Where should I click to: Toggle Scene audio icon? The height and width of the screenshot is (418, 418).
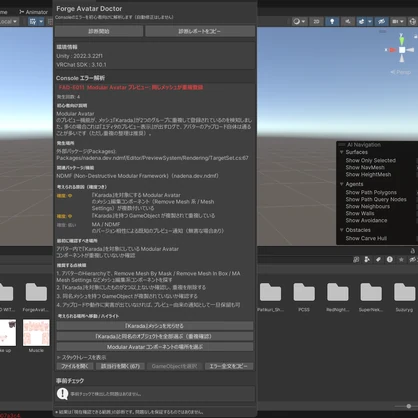click(x=348, y=22)
